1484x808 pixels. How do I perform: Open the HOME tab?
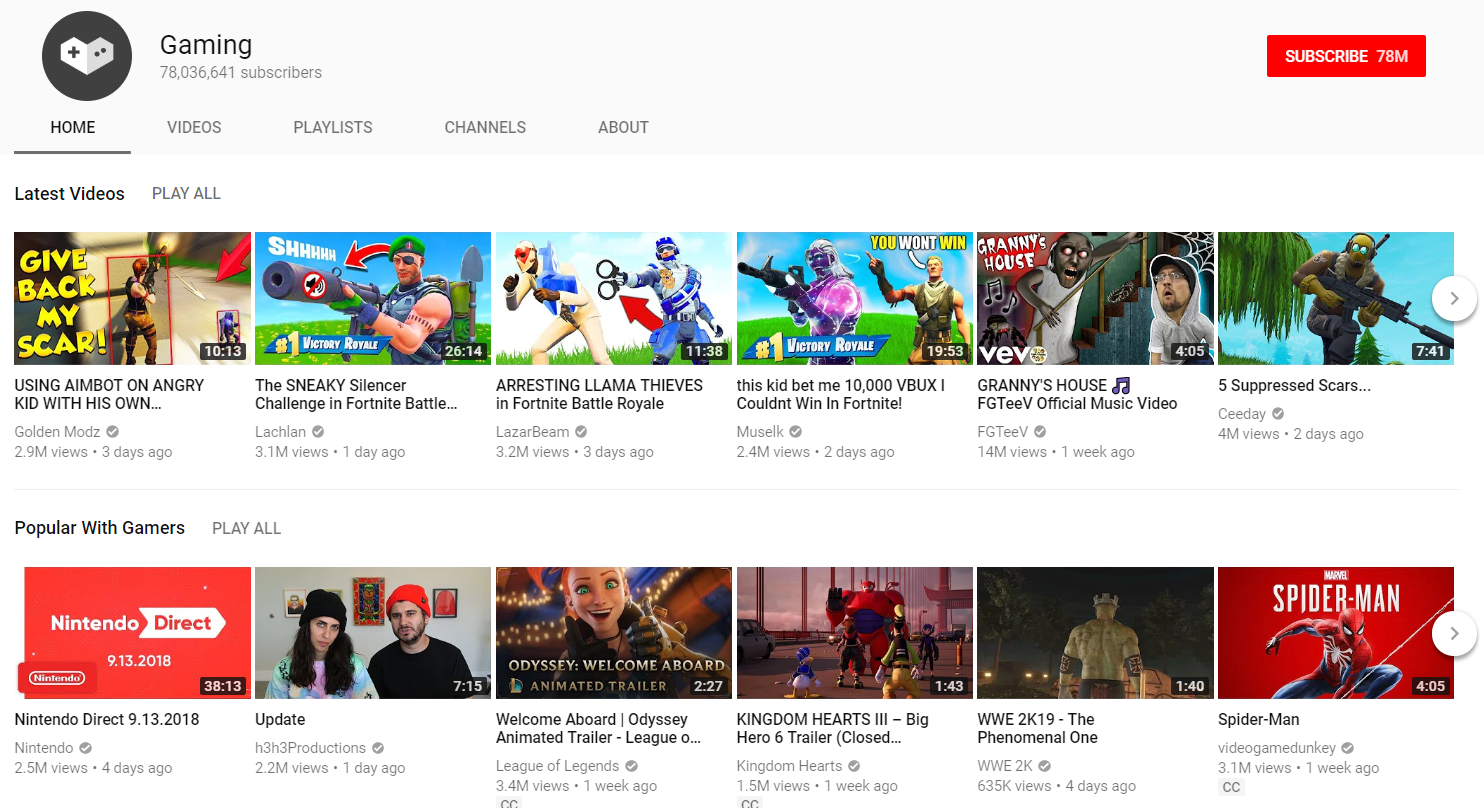[73, 128]
